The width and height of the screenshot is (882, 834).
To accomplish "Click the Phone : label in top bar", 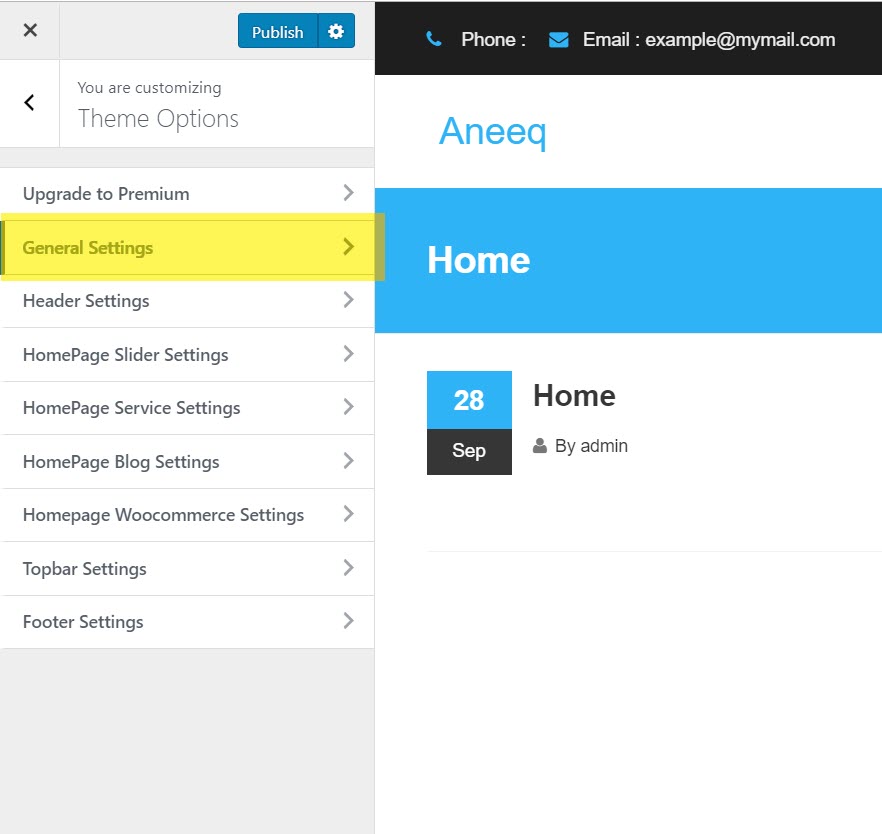I will (x=493, y=39).
